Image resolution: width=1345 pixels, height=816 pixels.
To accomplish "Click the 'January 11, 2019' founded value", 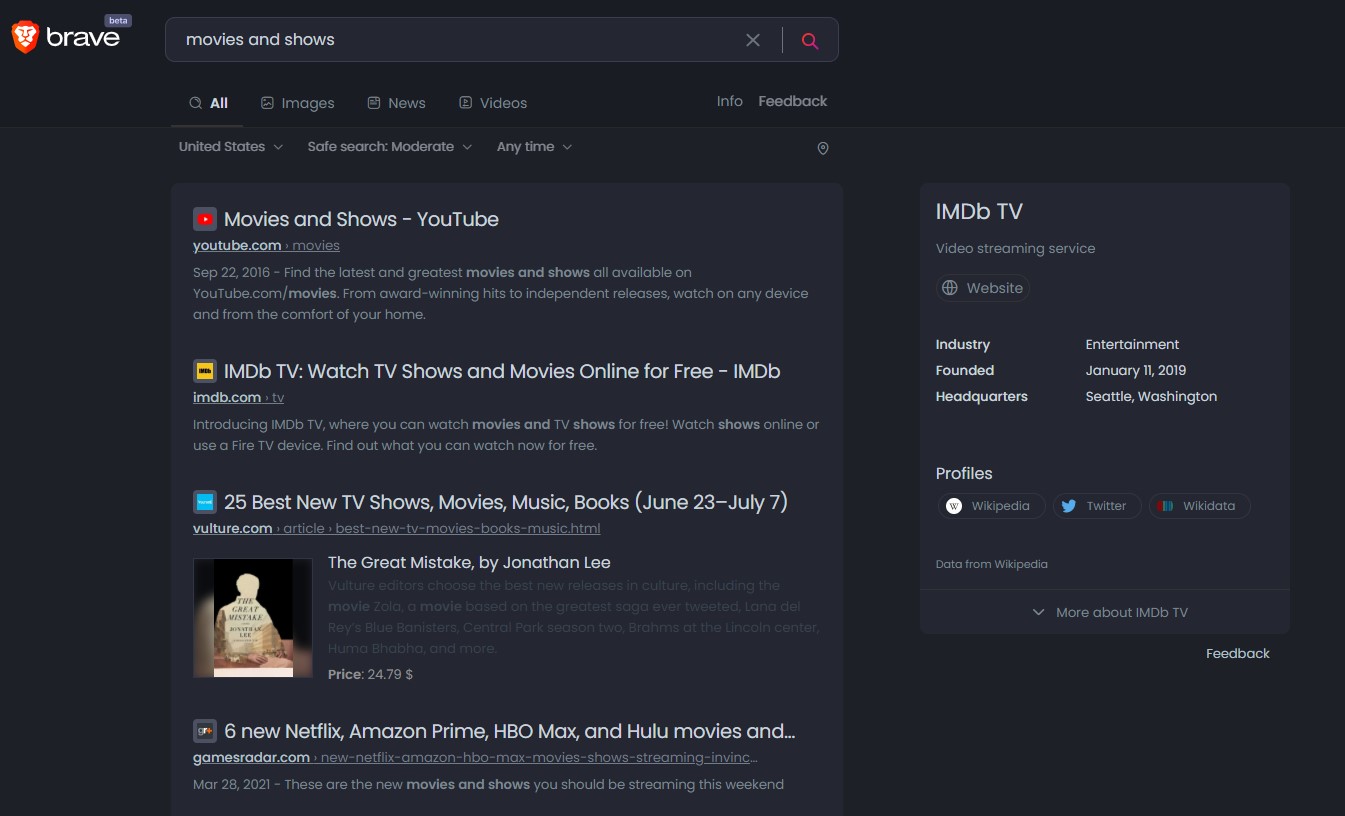I will [1136, 371].
